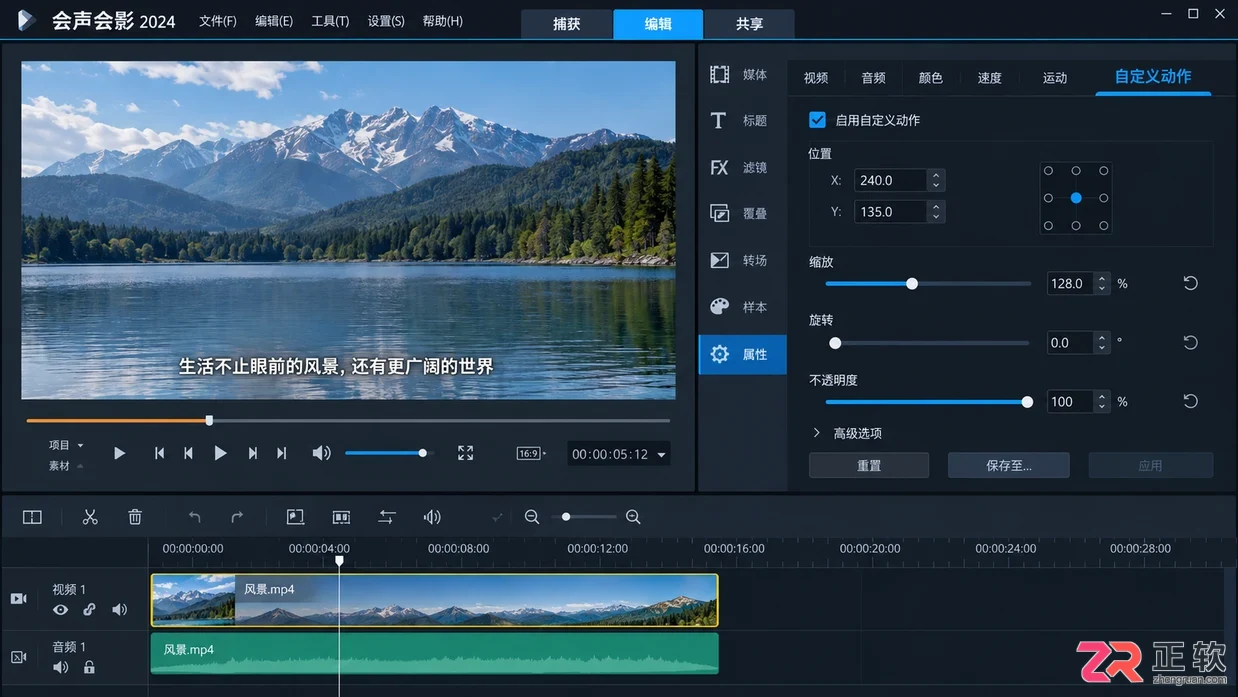This screenshot has width=1238, height=697.
Task: Click the redo arrow in timeline toolbar
Action: 237,517
